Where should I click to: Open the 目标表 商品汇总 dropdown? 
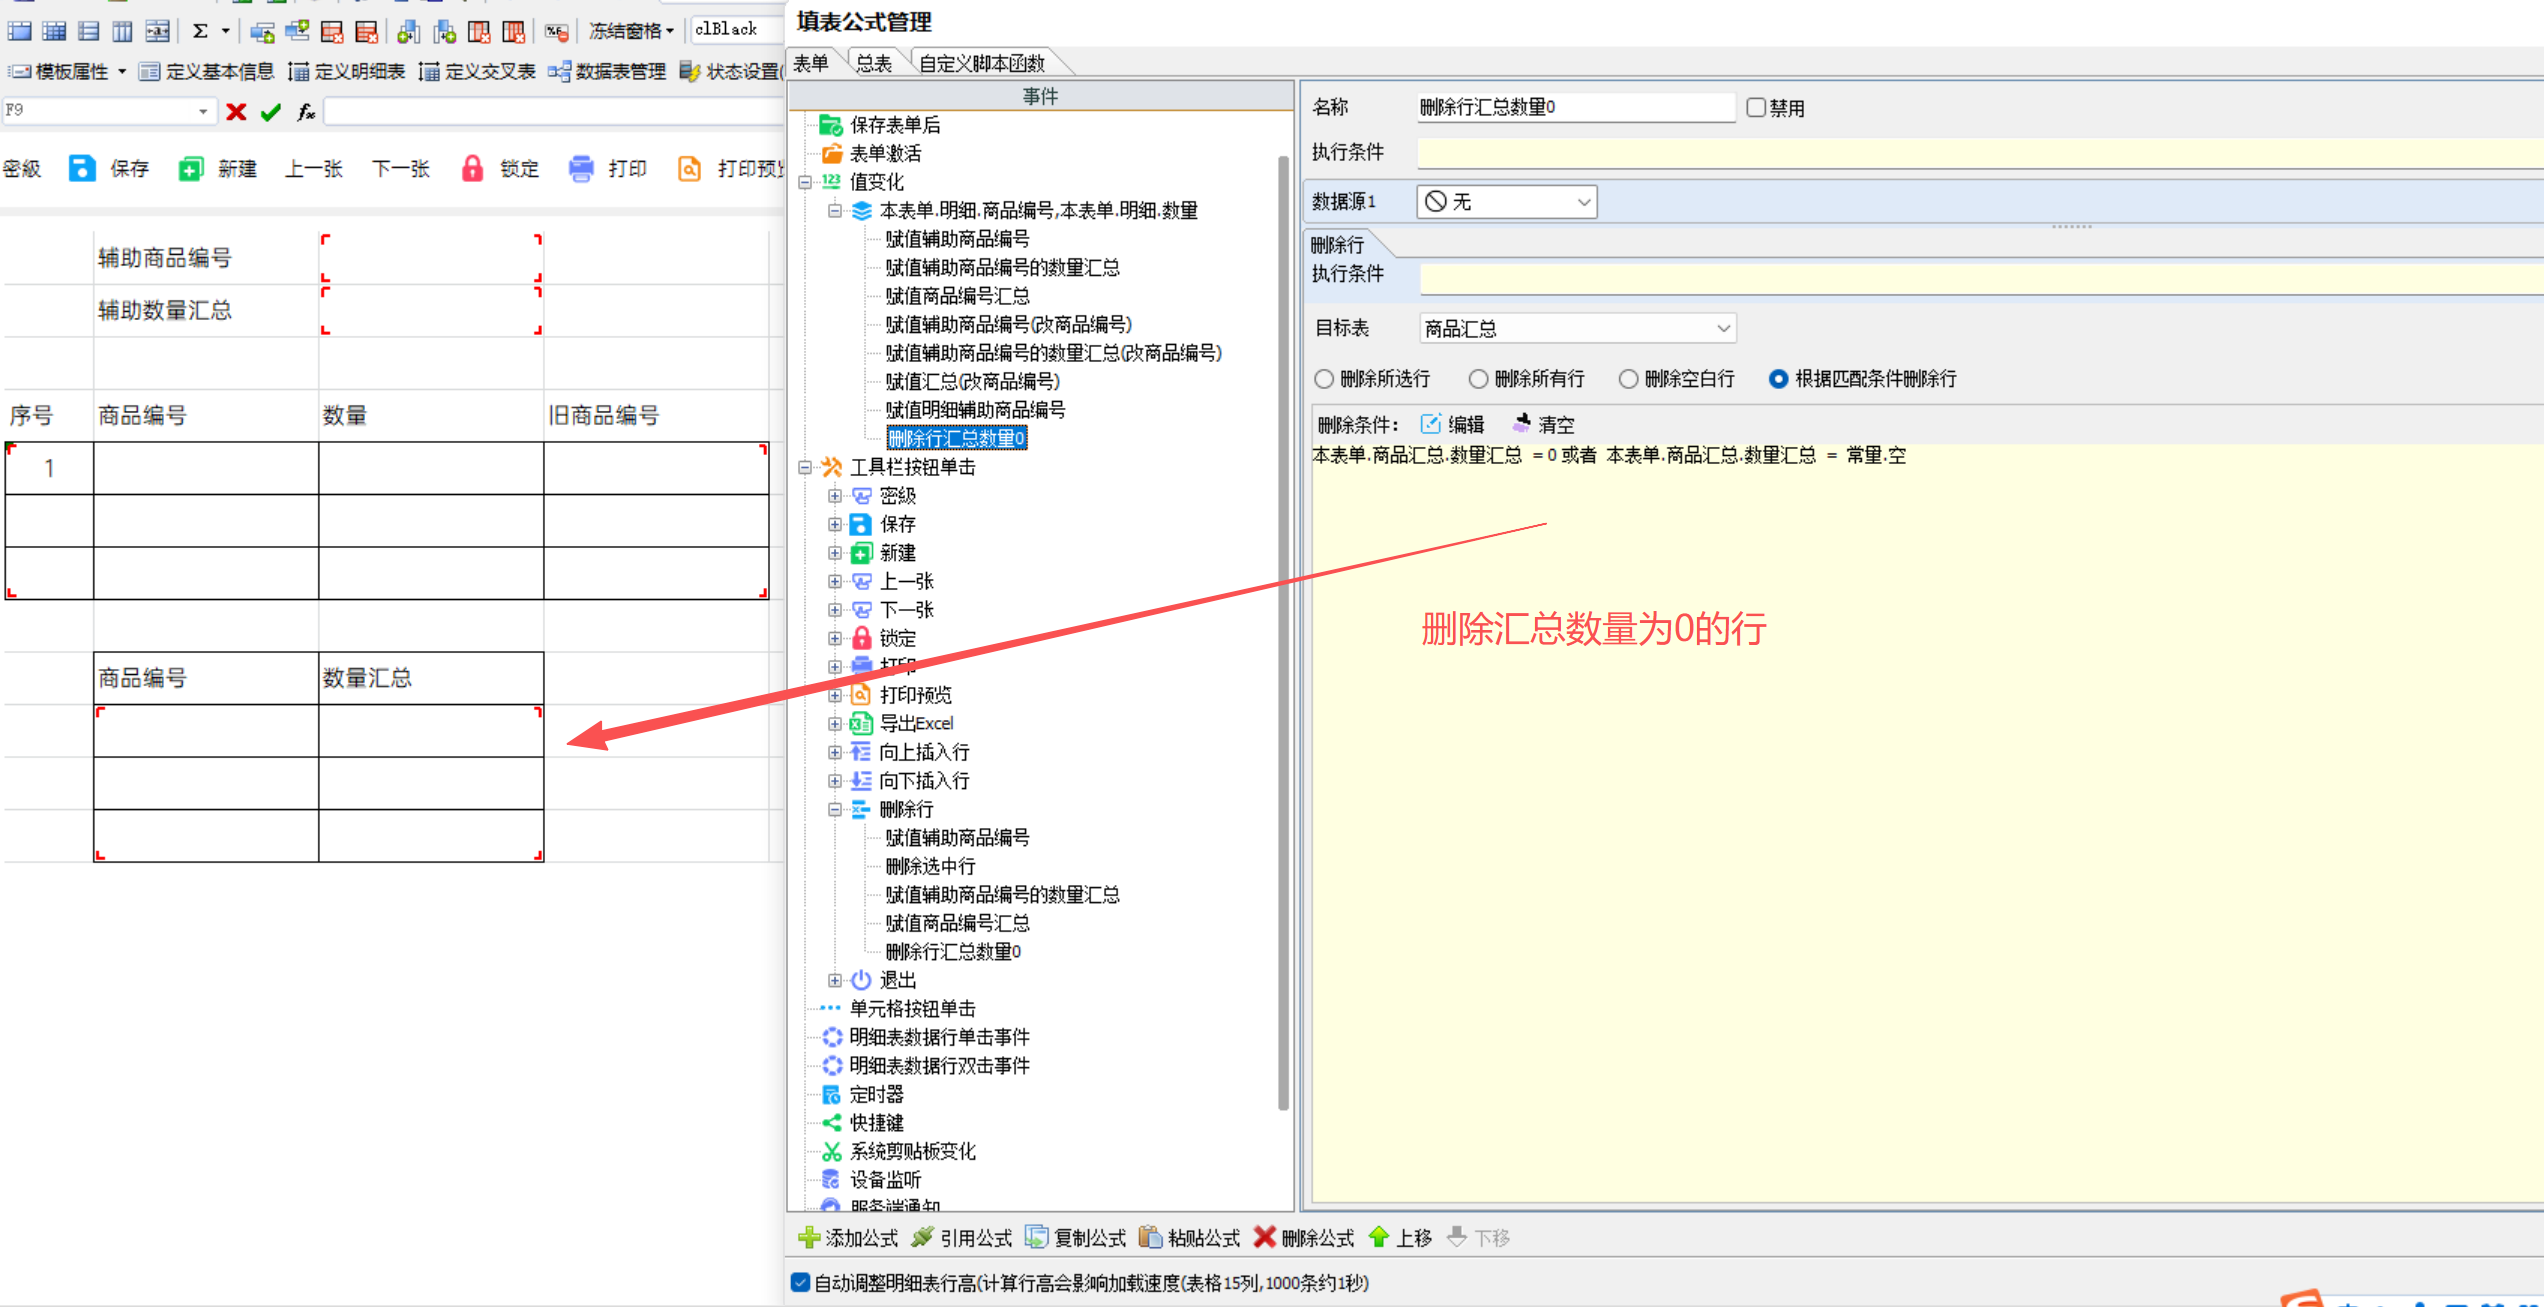point(1723,328)
